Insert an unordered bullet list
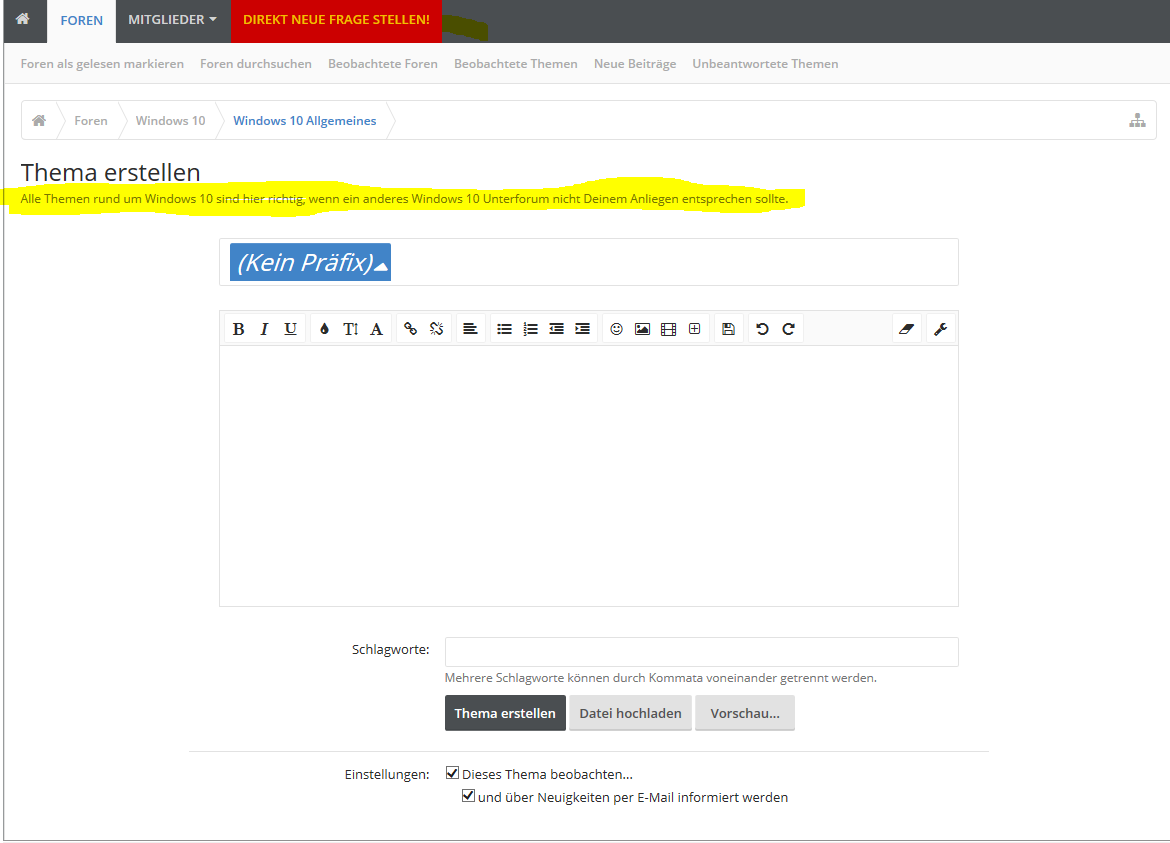 (504, 329)
